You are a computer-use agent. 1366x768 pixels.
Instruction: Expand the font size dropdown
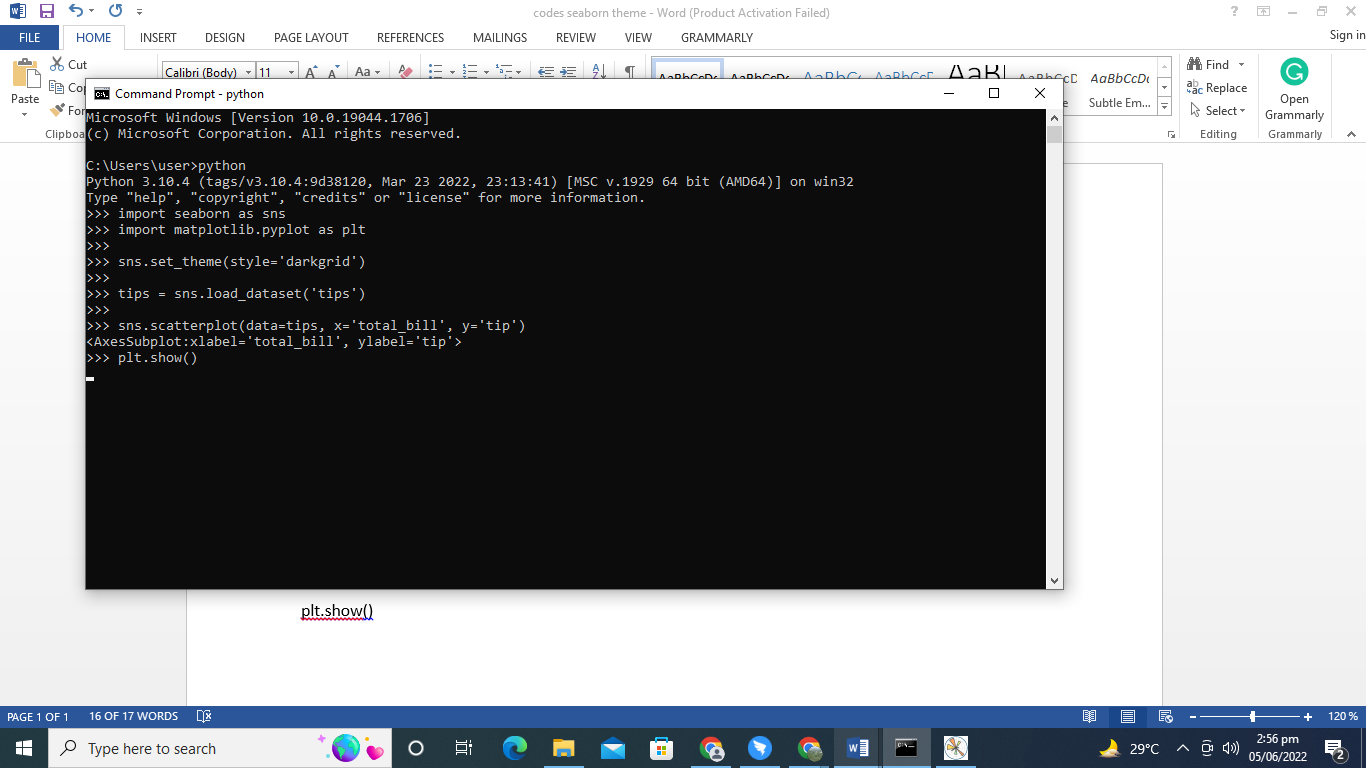coord(291,73)
